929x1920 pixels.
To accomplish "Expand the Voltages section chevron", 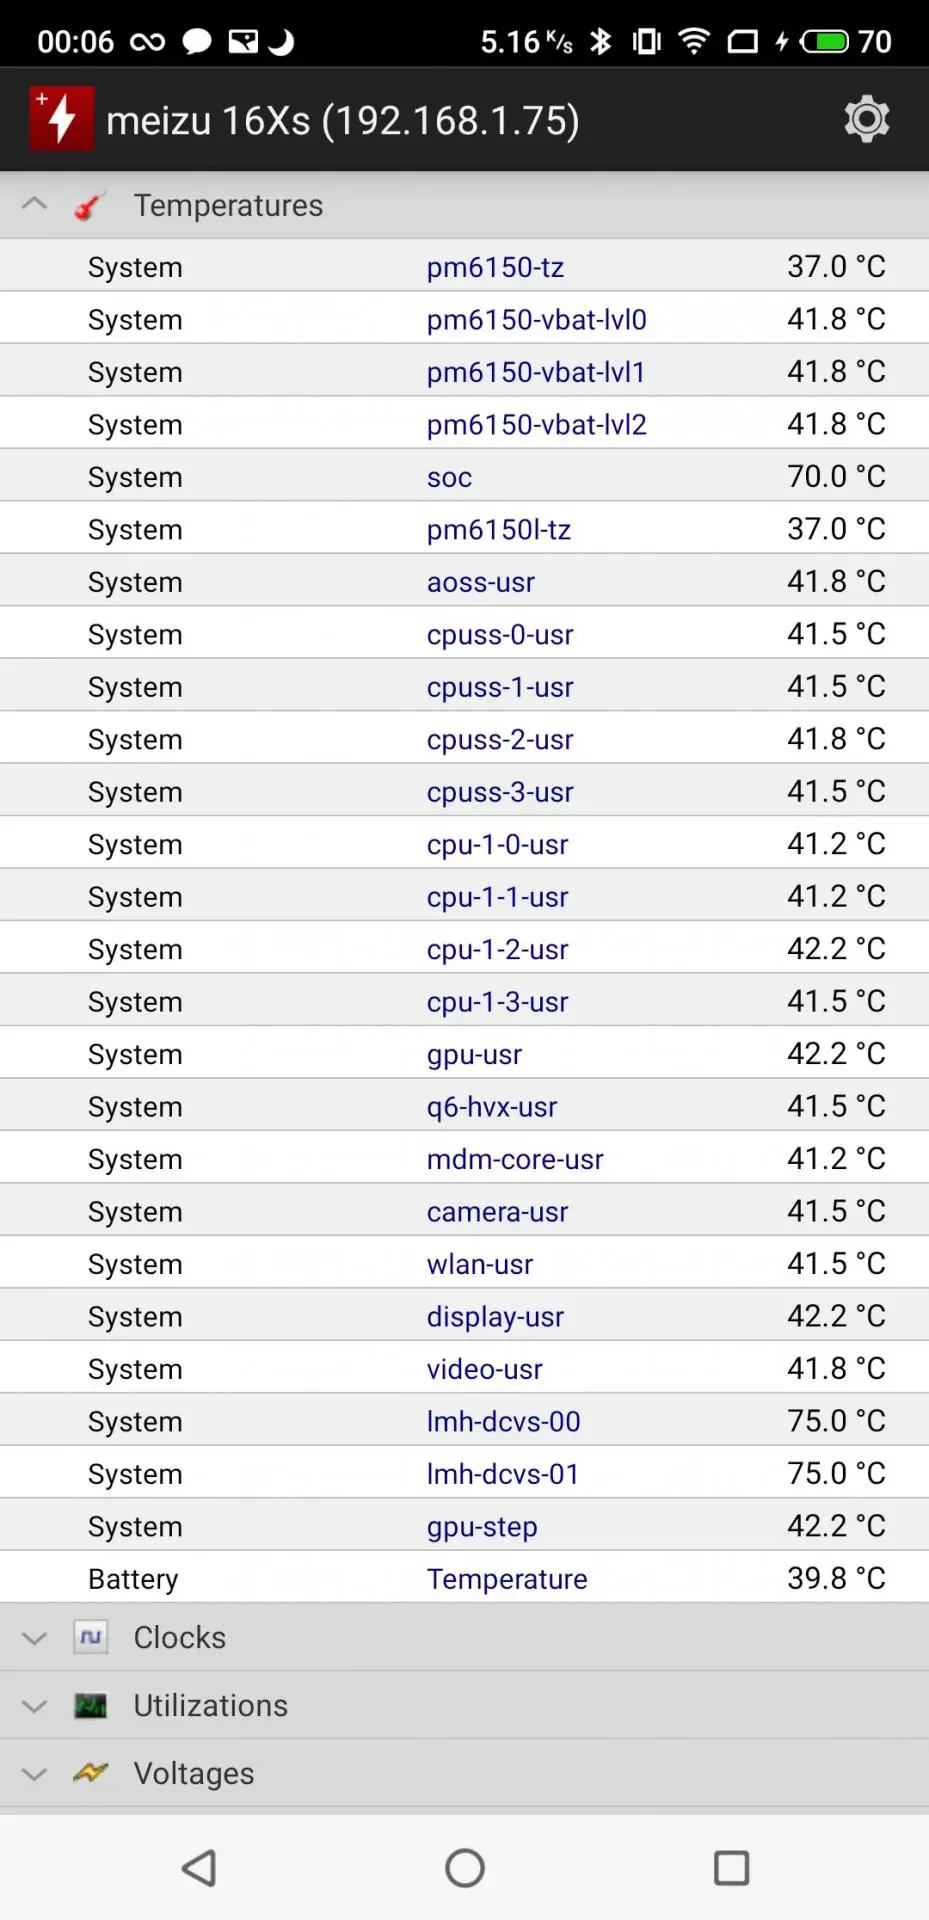I will [34, 1774].
